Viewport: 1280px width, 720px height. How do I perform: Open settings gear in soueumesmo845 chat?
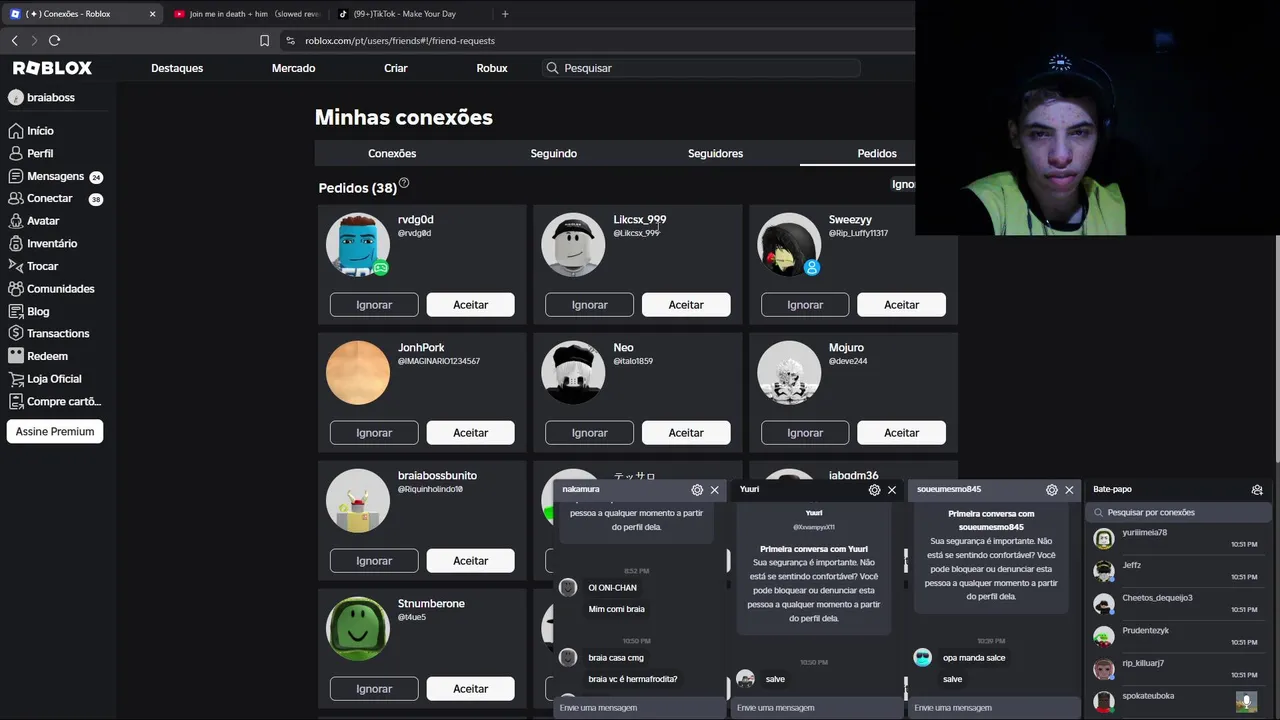1052,490
